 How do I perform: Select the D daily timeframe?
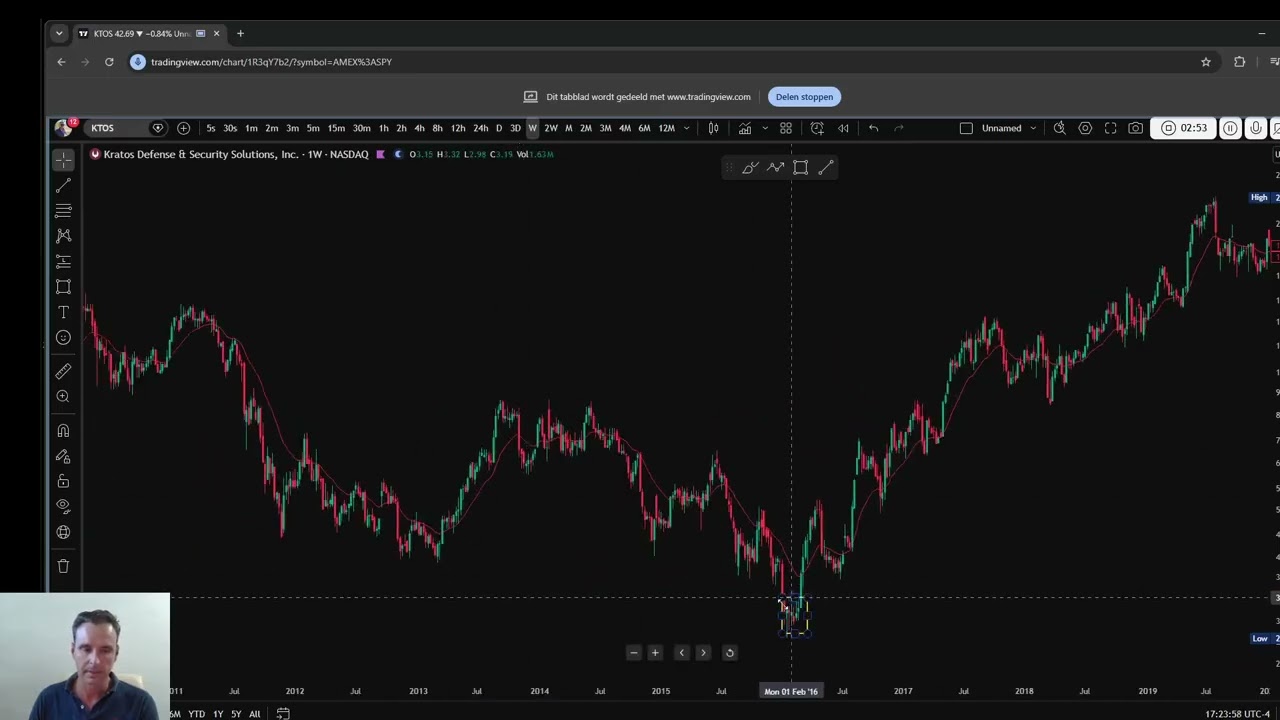coord(499,128)
